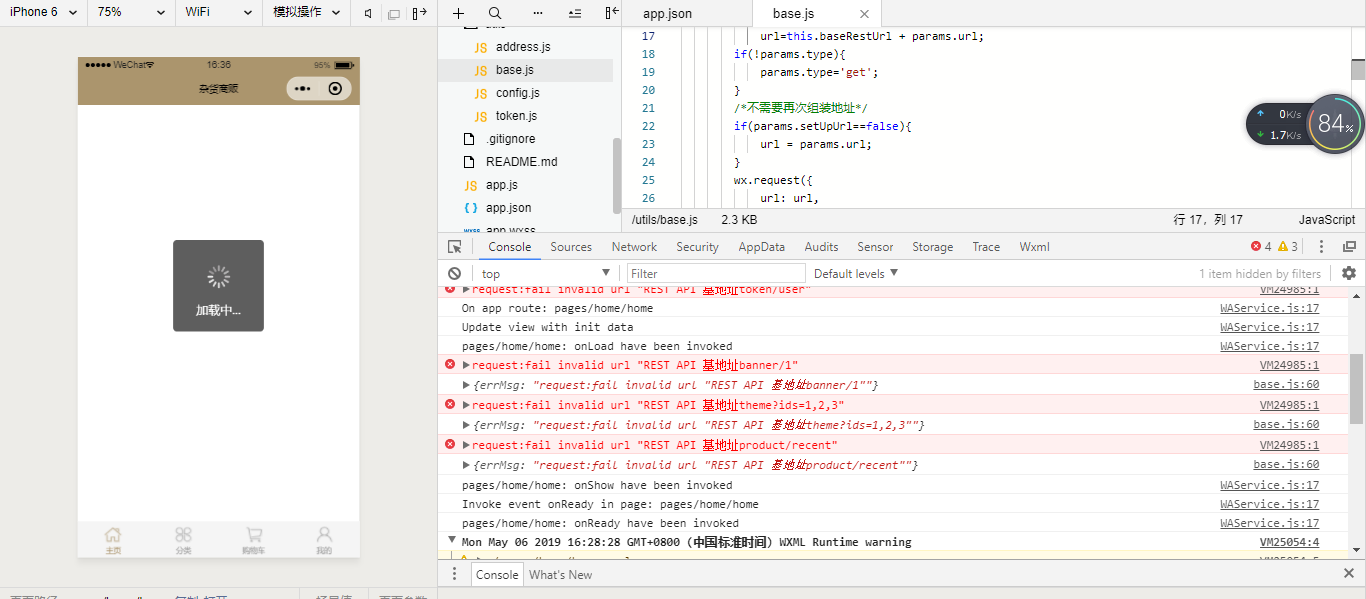Switch to the Audits tab

pos(822,247)
